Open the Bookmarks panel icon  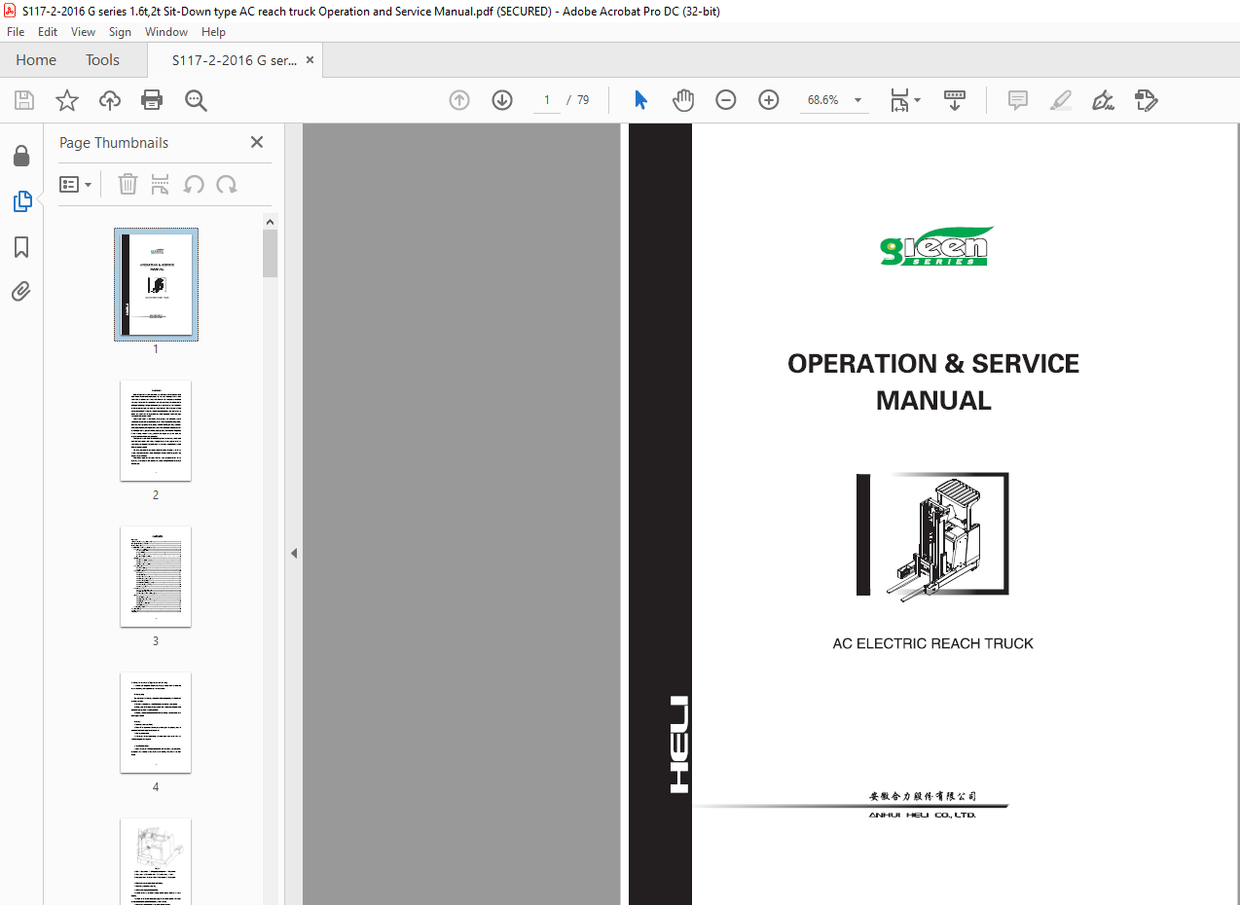pos(21,247)
